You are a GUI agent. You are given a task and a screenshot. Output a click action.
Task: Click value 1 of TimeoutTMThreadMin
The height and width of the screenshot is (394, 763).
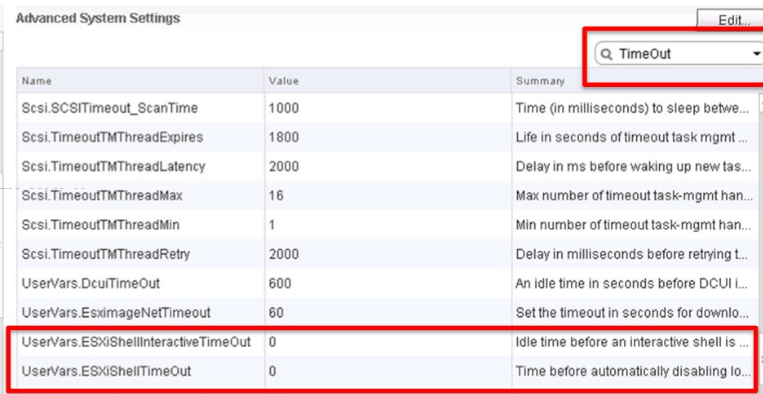pyautogui.click(x=272, y=225)
